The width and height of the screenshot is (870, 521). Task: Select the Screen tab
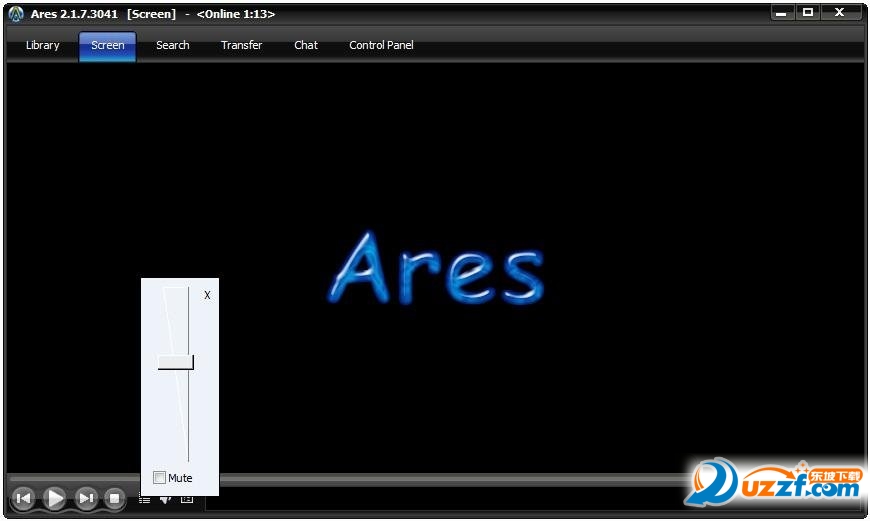tap(108, 45)
